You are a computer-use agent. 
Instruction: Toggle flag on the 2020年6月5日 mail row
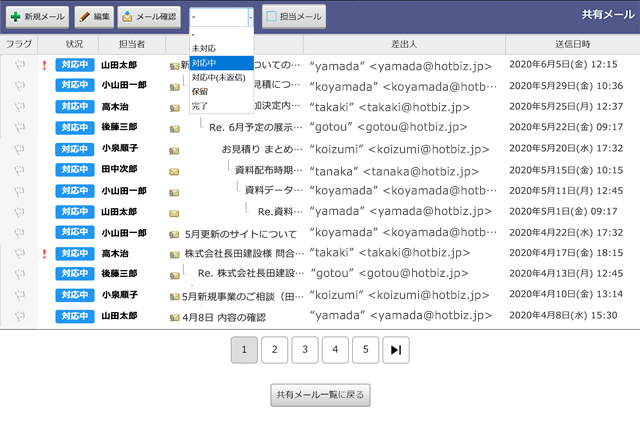click(20, 65)
